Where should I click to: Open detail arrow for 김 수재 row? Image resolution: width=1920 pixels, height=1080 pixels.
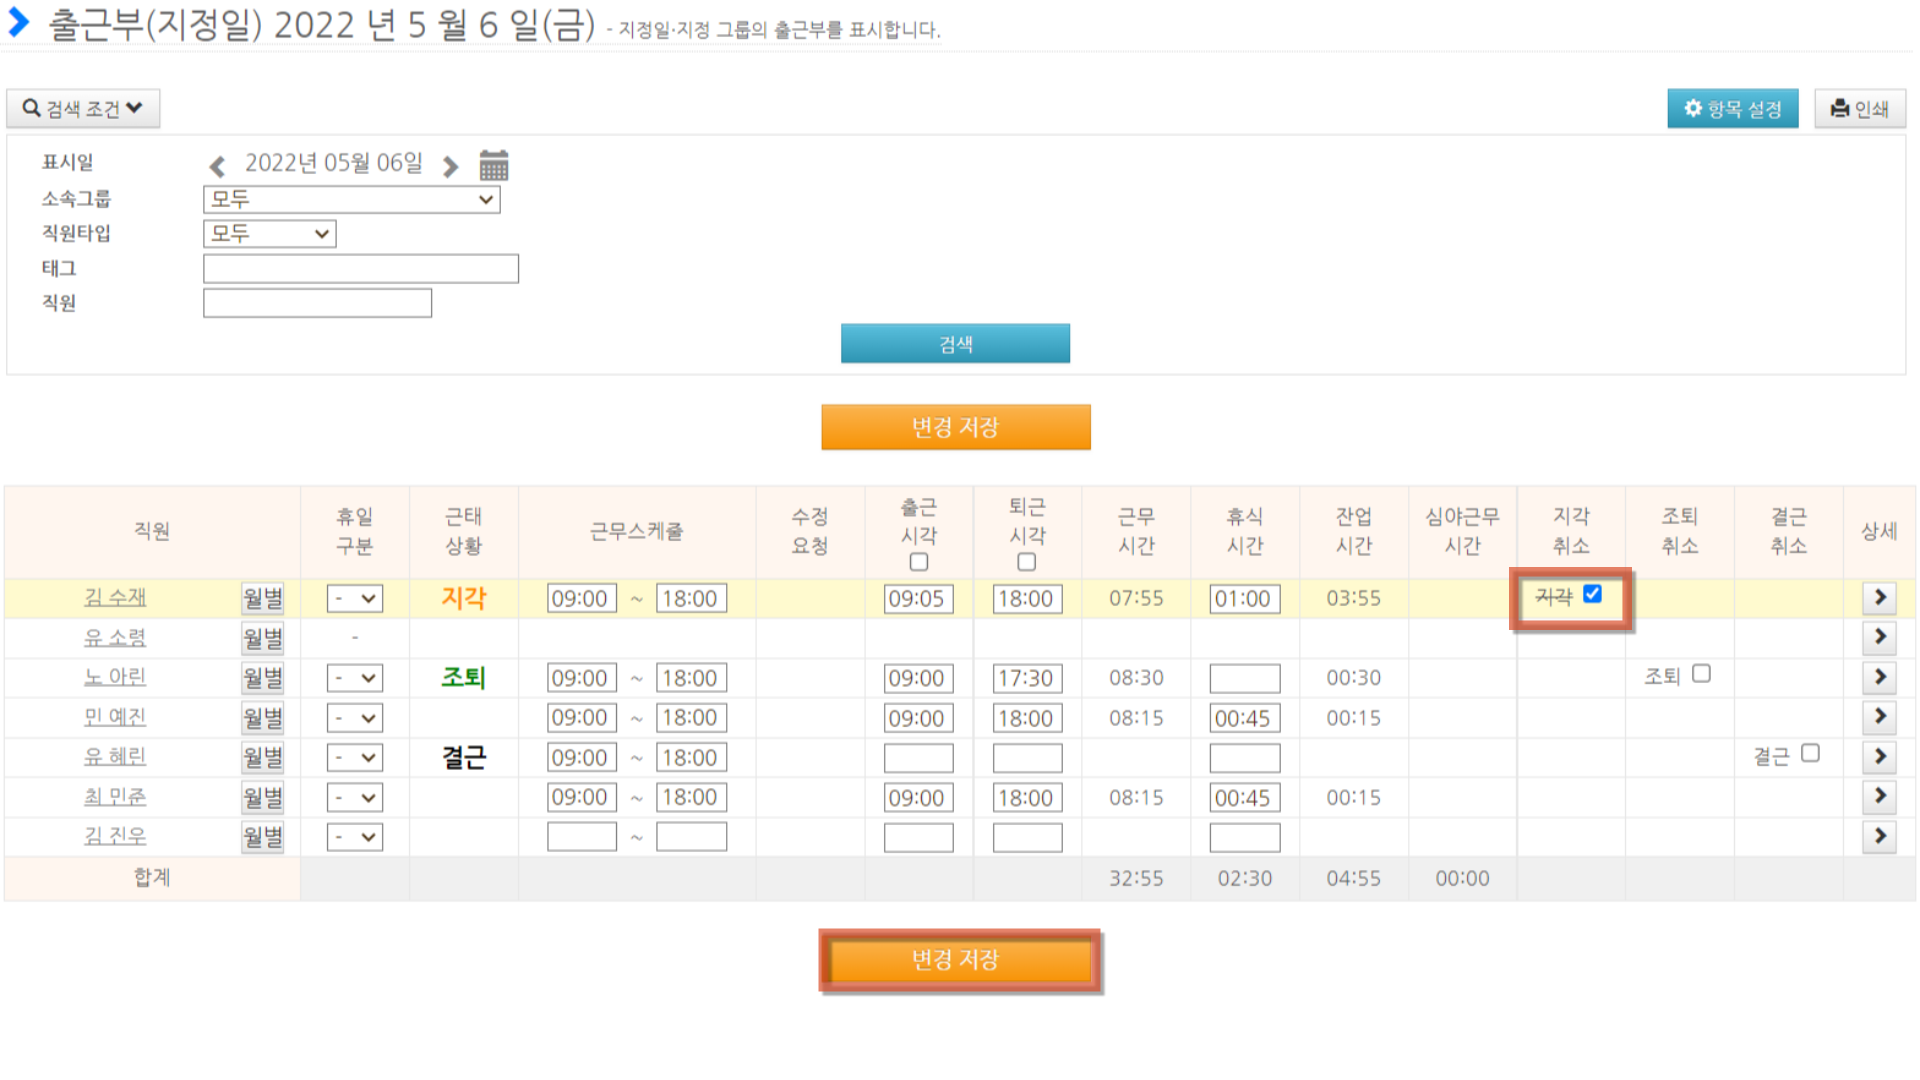pyautogui.click(x=1879, y=598)
